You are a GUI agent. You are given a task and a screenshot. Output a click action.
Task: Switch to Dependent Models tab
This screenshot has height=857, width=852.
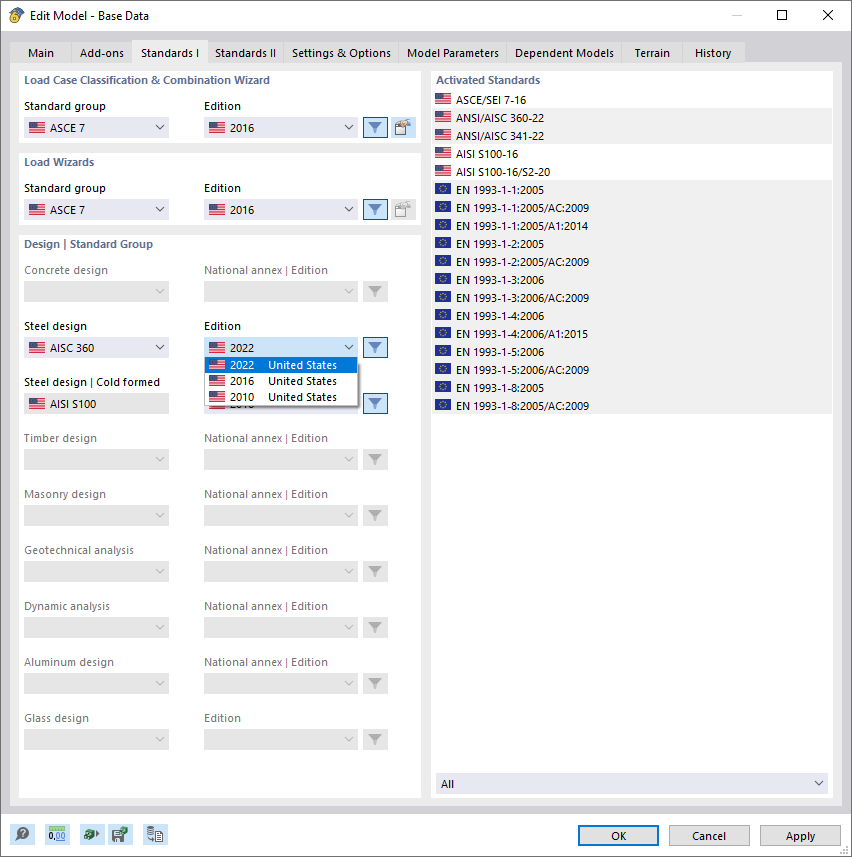pos(564,53)
